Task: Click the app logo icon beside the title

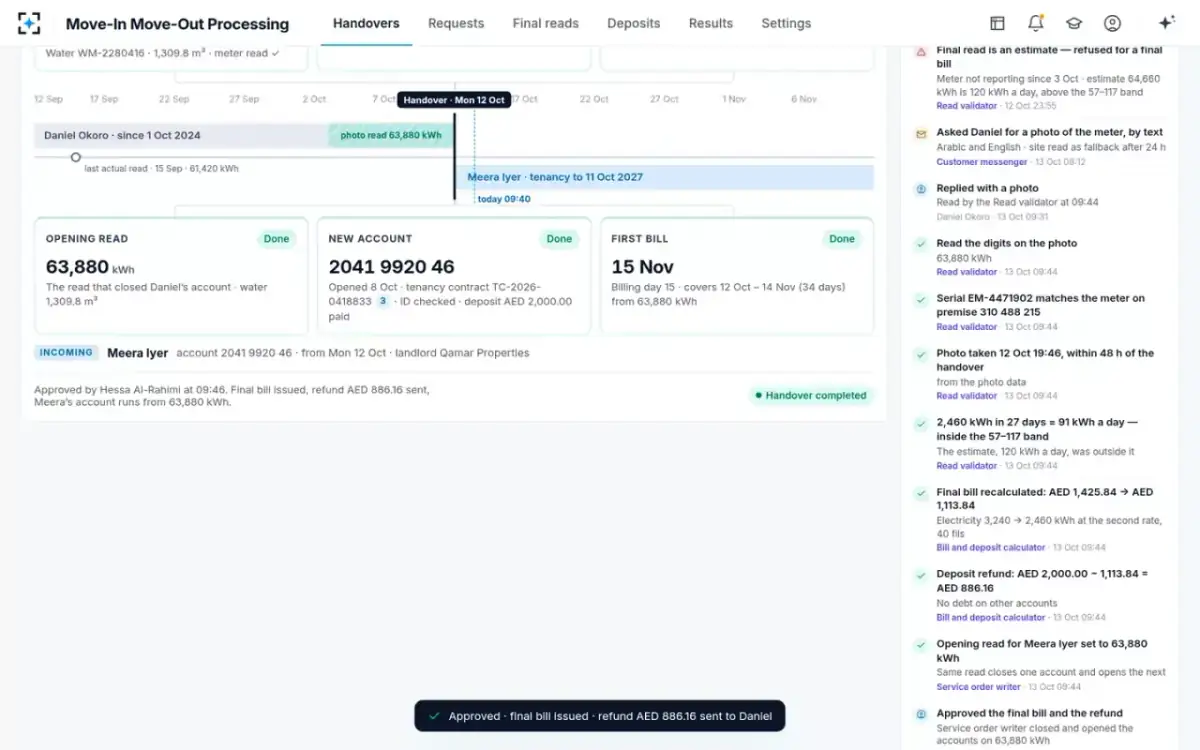Action: pyautogui.click(x=29, y=23)
